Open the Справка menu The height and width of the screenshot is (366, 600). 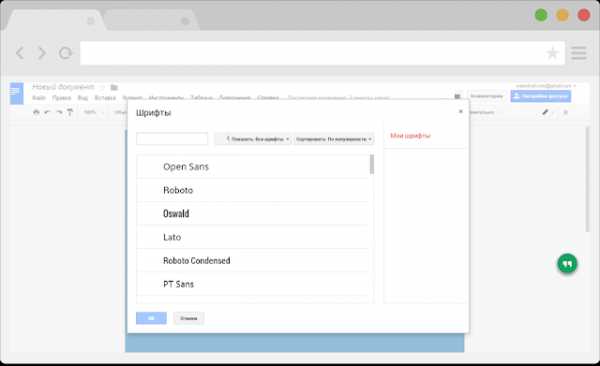pos(268,98)
